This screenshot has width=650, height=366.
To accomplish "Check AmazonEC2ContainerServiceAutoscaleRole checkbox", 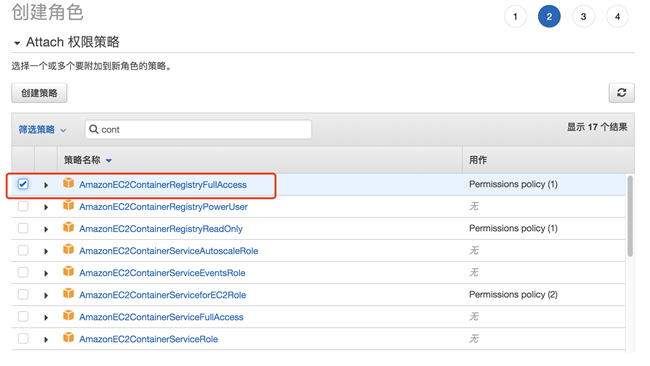I will pos(23,250).
